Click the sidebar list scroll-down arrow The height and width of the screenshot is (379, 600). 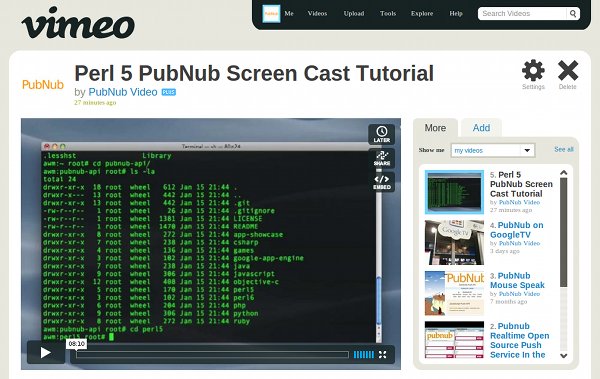click(x=563, y=355)
